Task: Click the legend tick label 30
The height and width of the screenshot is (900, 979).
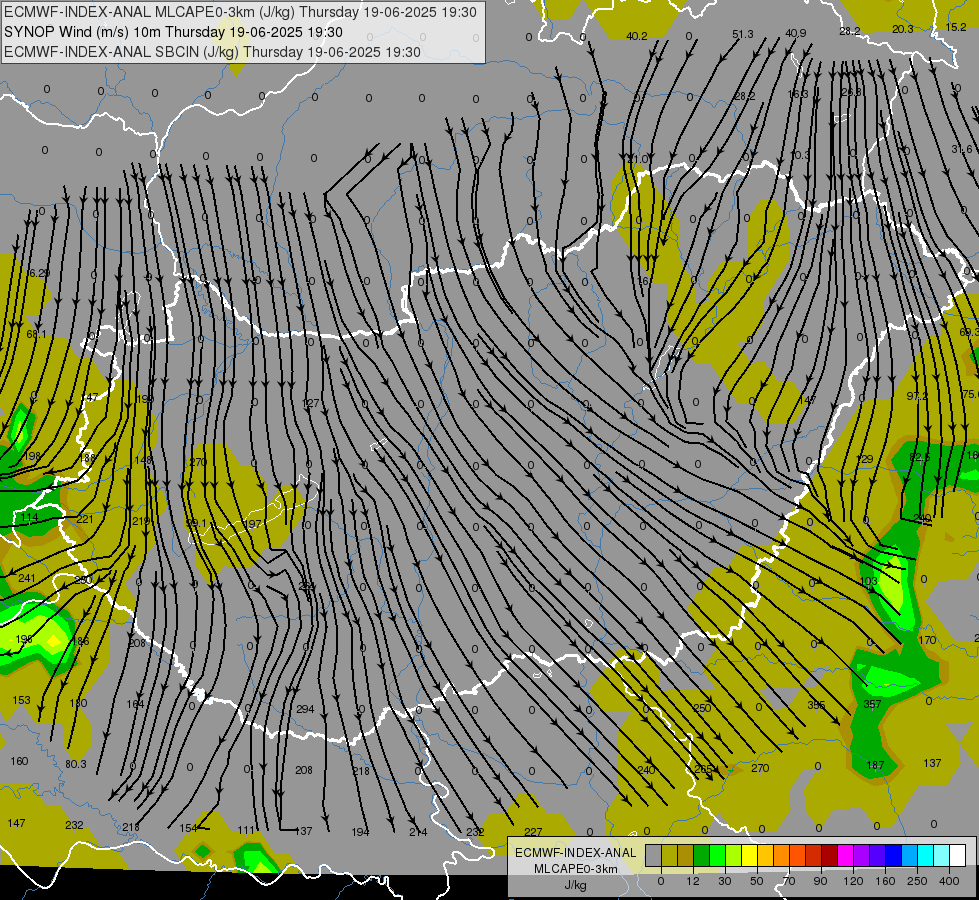Action: (725, 881)
